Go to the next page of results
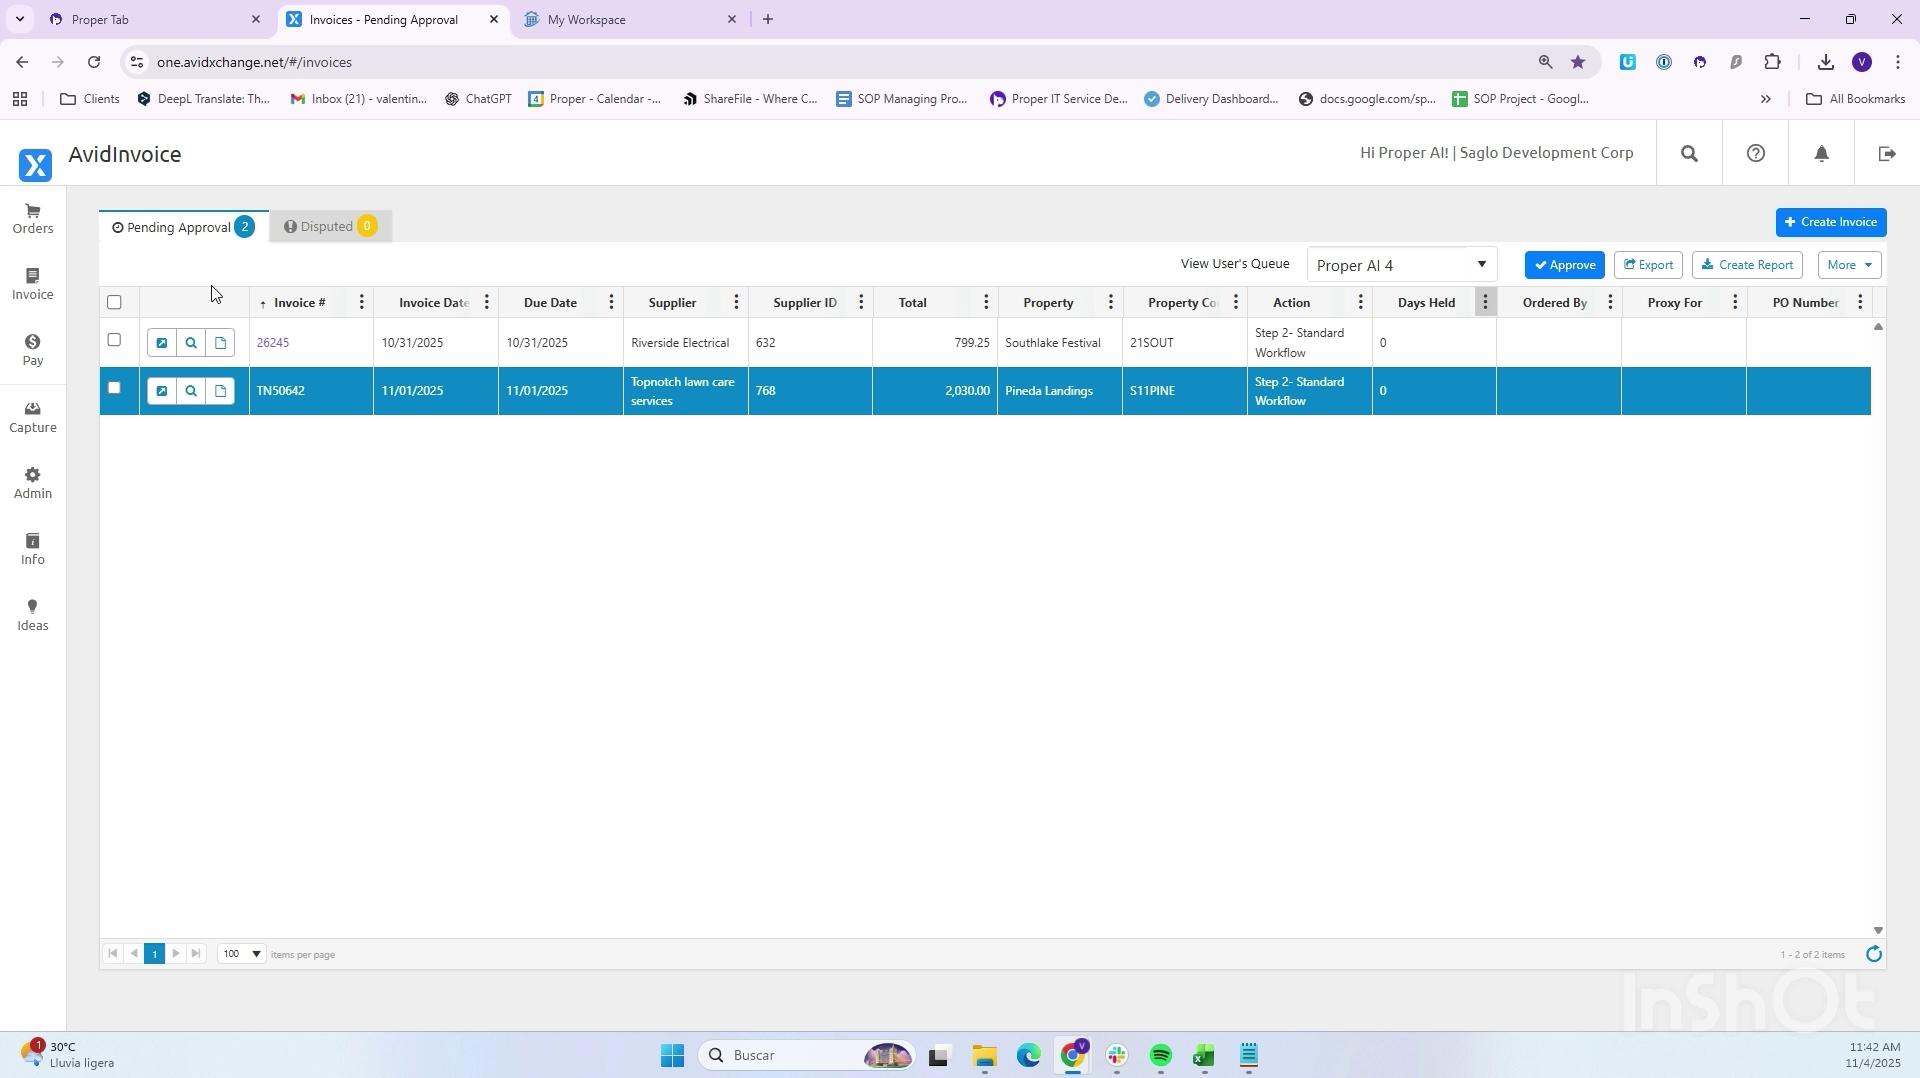The width and height of the screenshot is (1920, 1078). point(176,954)
